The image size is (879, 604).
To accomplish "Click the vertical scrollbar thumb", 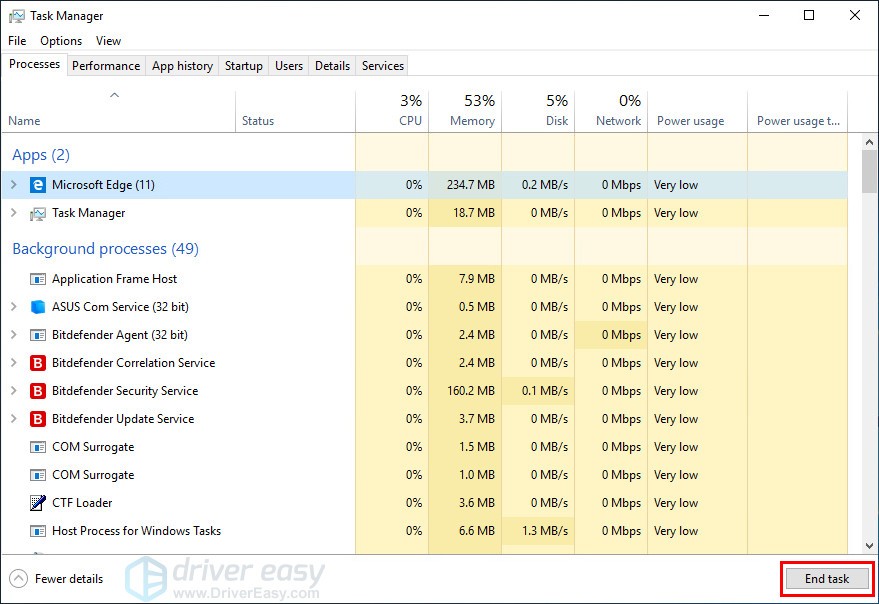I will coord(868,172).
